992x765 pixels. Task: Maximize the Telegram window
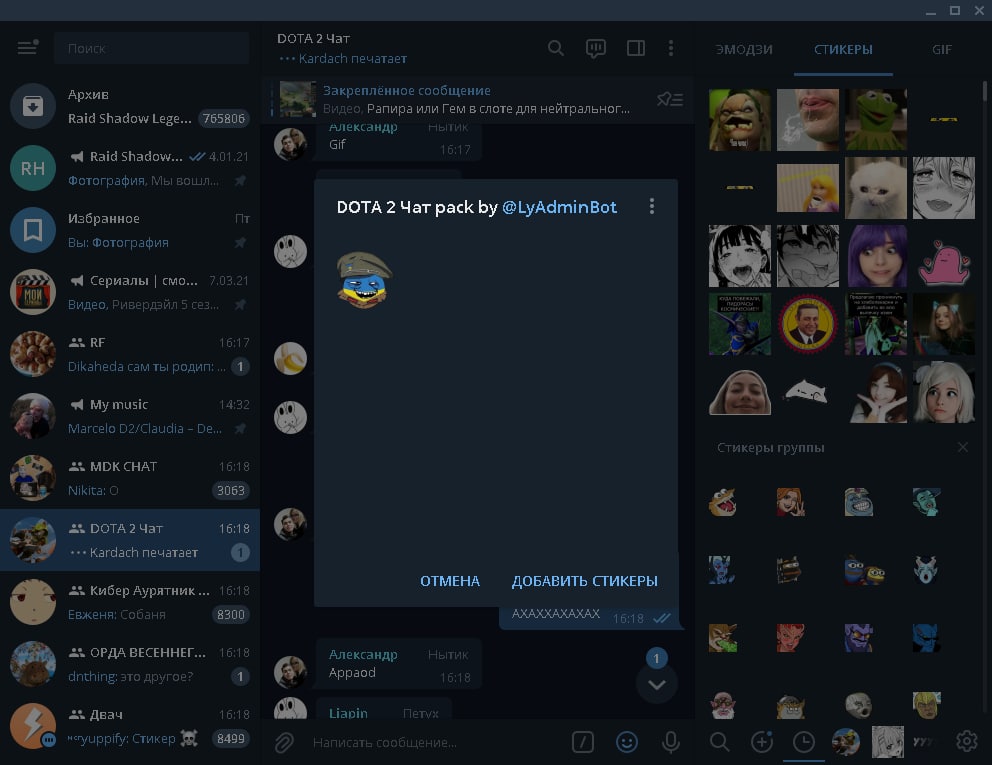[955, 11]
